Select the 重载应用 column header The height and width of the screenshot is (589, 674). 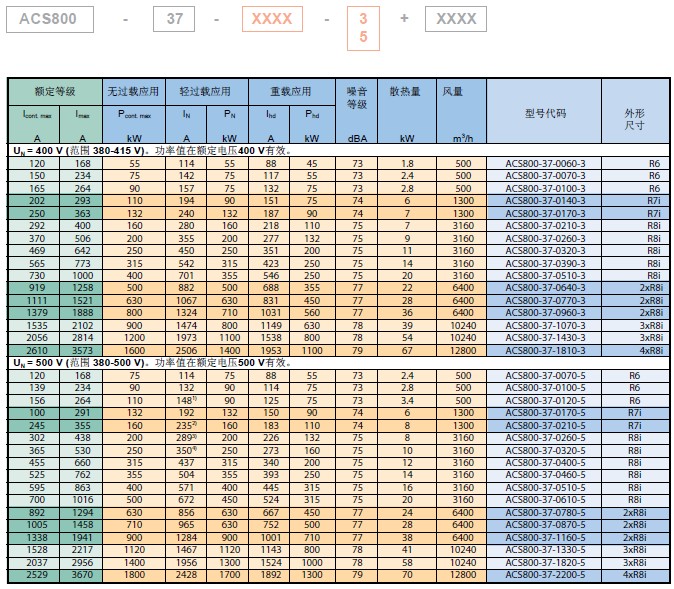[291, 91]
